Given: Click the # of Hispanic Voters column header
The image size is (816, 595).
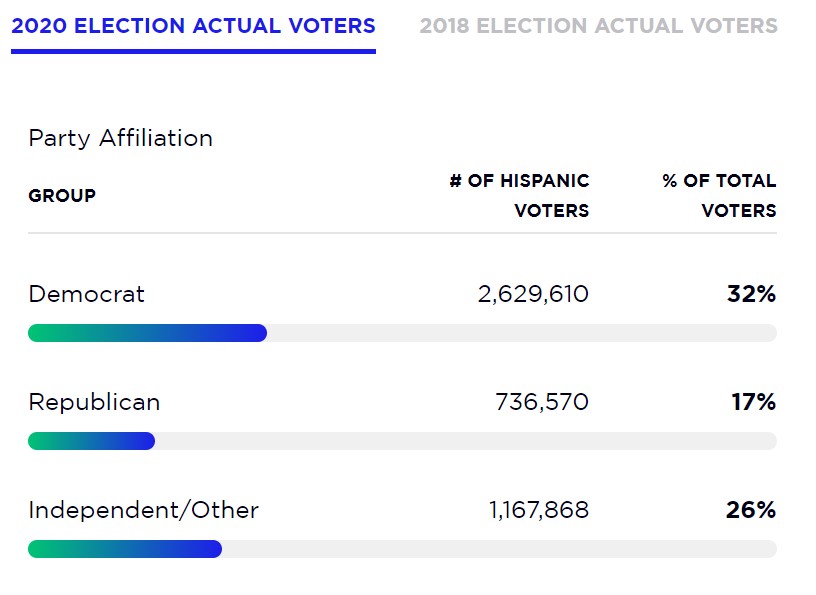Looking at the screenshot, I should (x=520, y=196).
